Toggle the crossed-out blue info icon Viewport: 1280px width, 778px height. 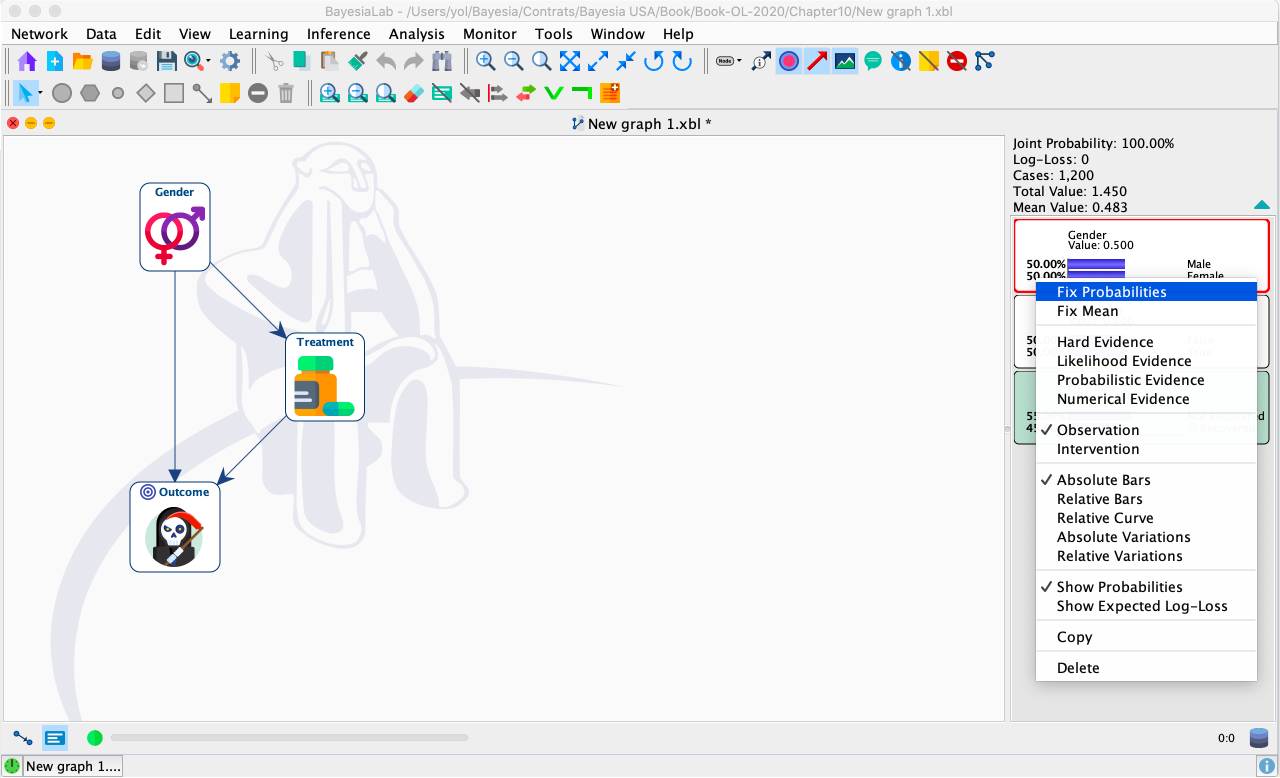(x=901, y=61)
